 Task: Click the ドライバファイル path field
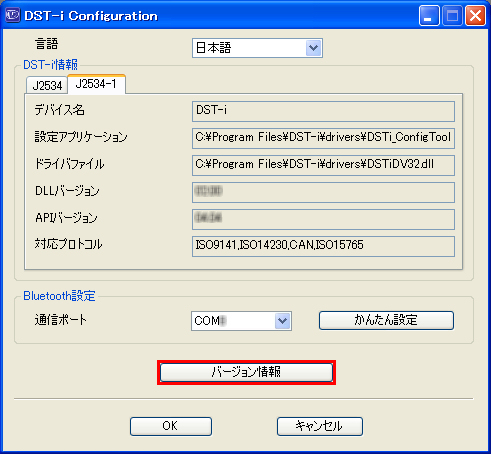coord(323,165)
